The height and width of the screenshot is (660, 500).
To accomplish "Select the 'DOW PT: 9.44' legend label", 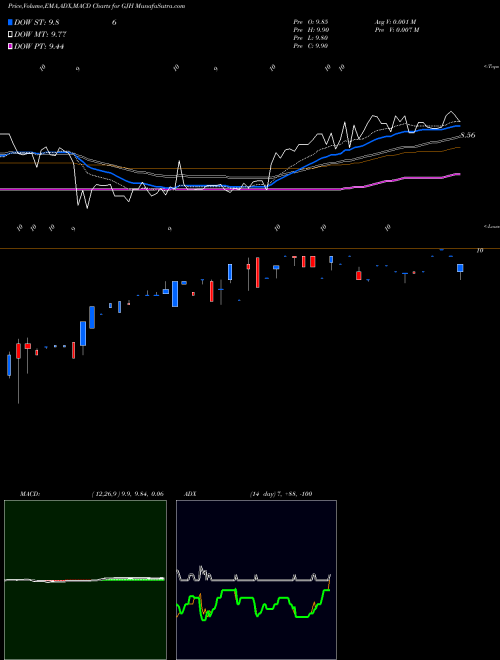I will (39, 47).
